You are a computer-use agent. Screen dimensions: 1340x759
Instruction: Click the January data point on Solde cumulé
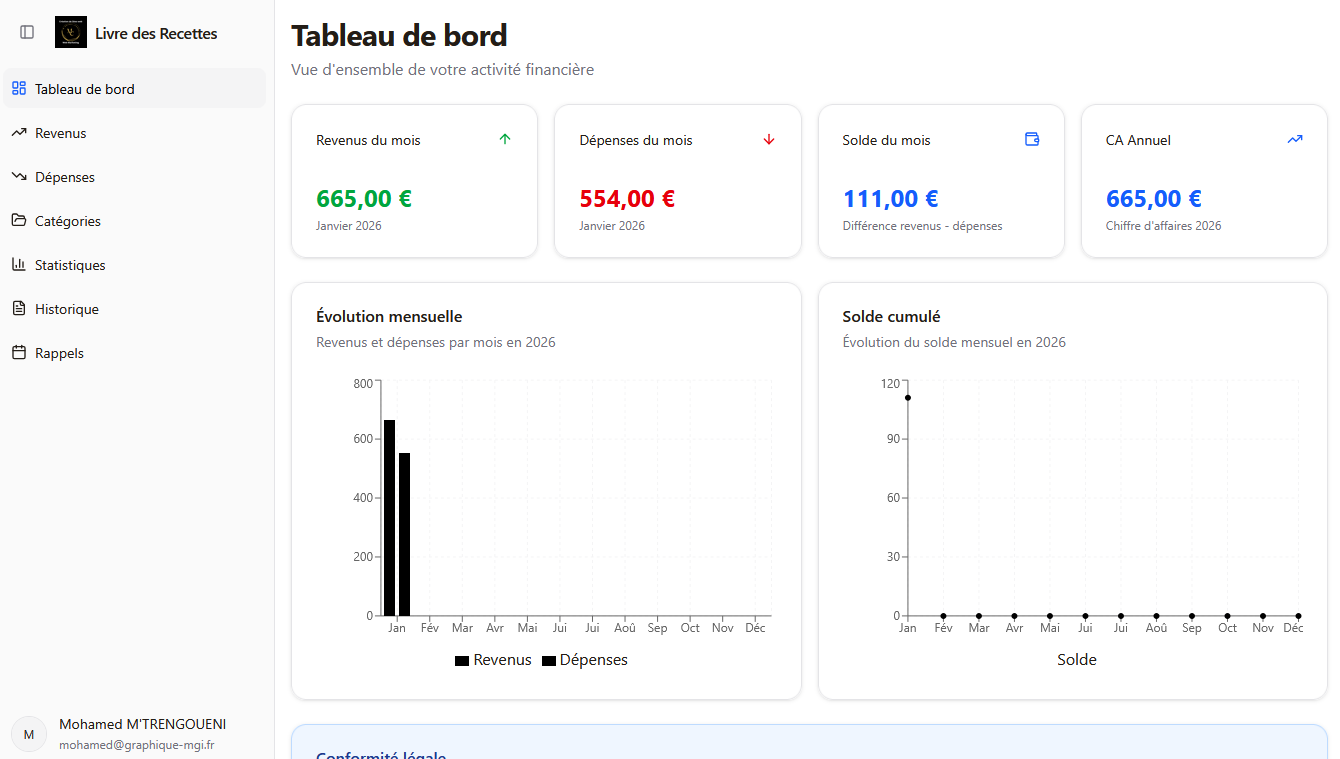coord(908,398)
